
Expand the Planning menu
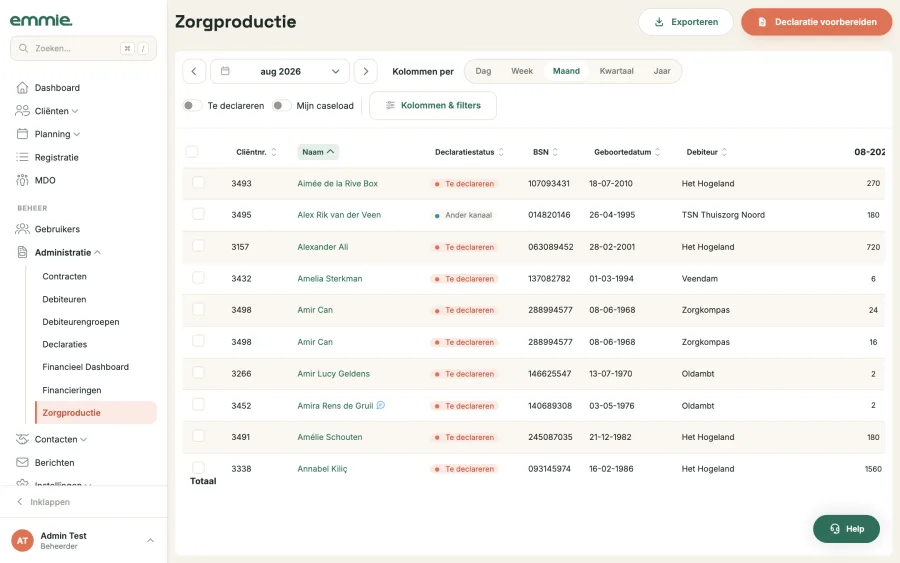tap(76, 134)
